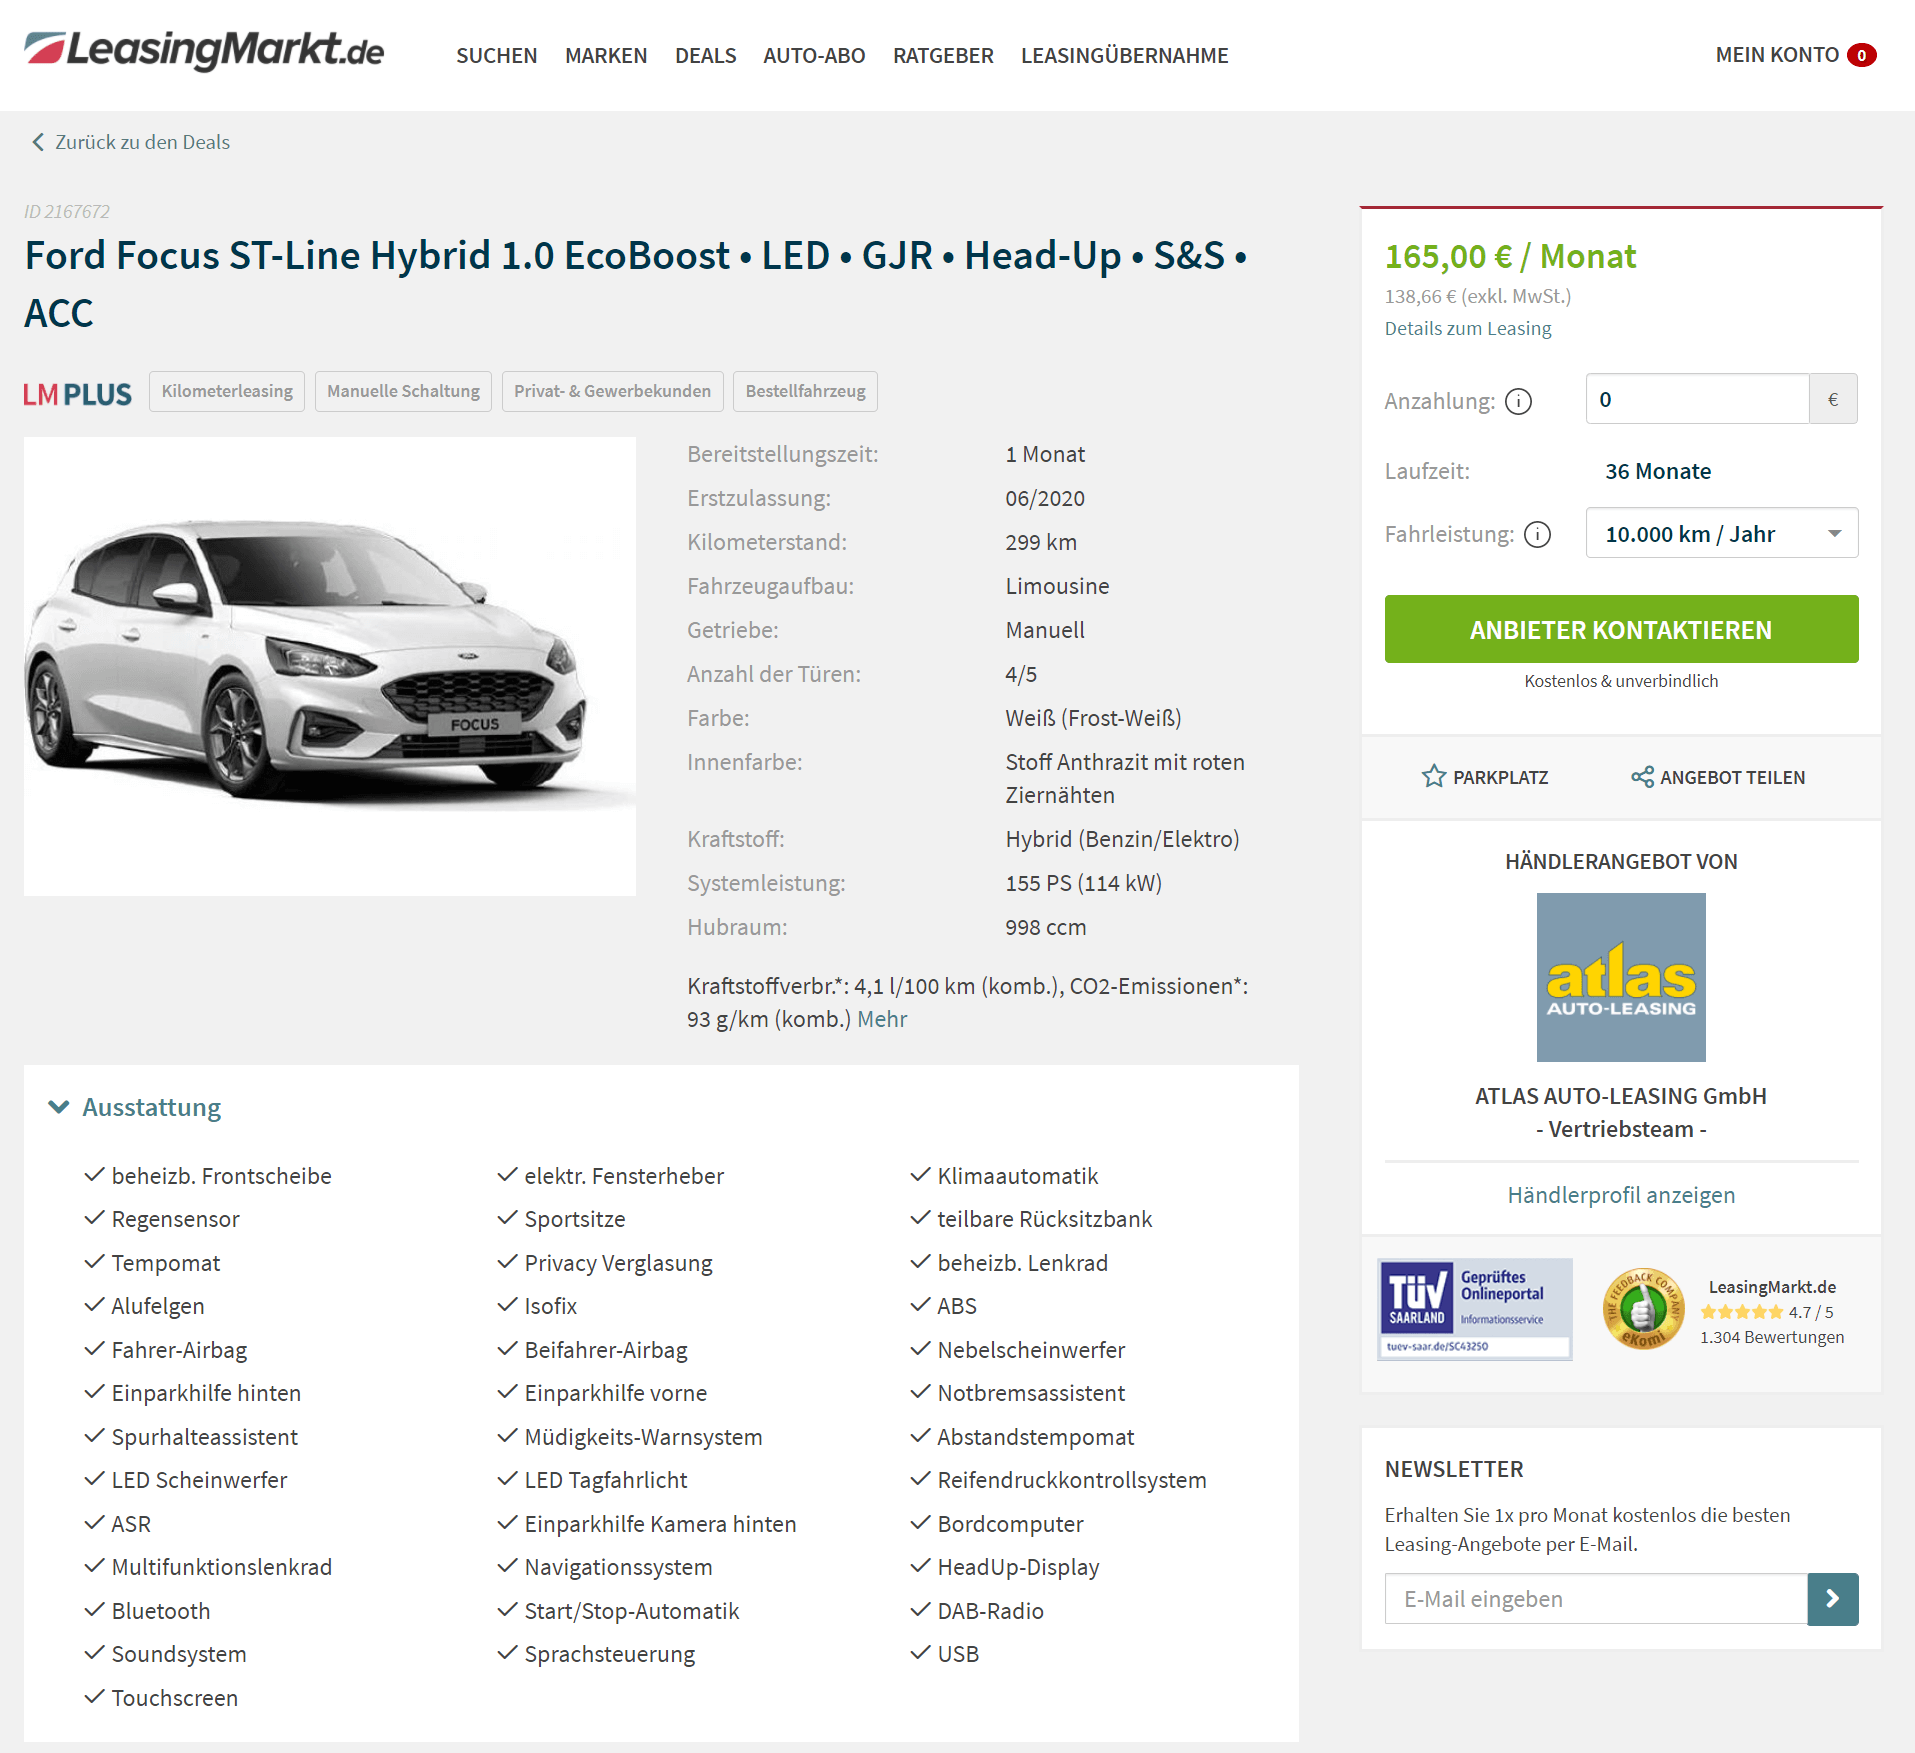1915x1753 pixels.
Task: Open the AUTO-ABO menu
Action: pyautogui.click(x=814, y=56)
